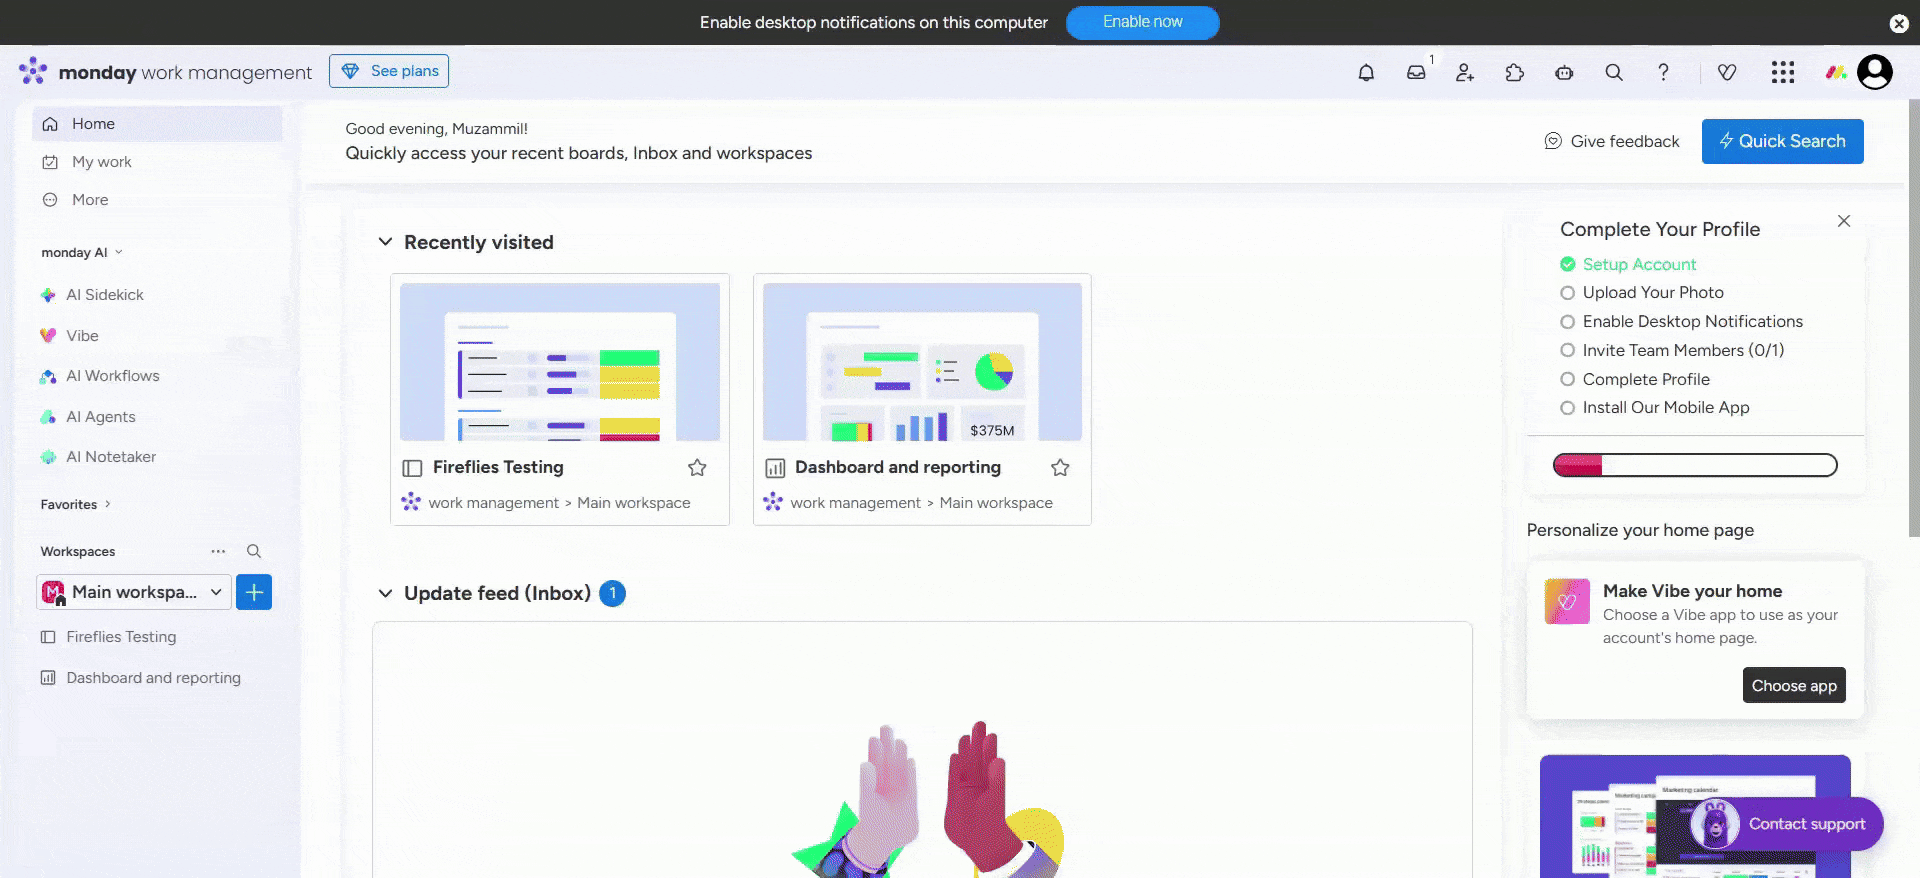Click the search magnifier in the top bar
This screenshot has height=878, width=1920.
(1614, 72)
